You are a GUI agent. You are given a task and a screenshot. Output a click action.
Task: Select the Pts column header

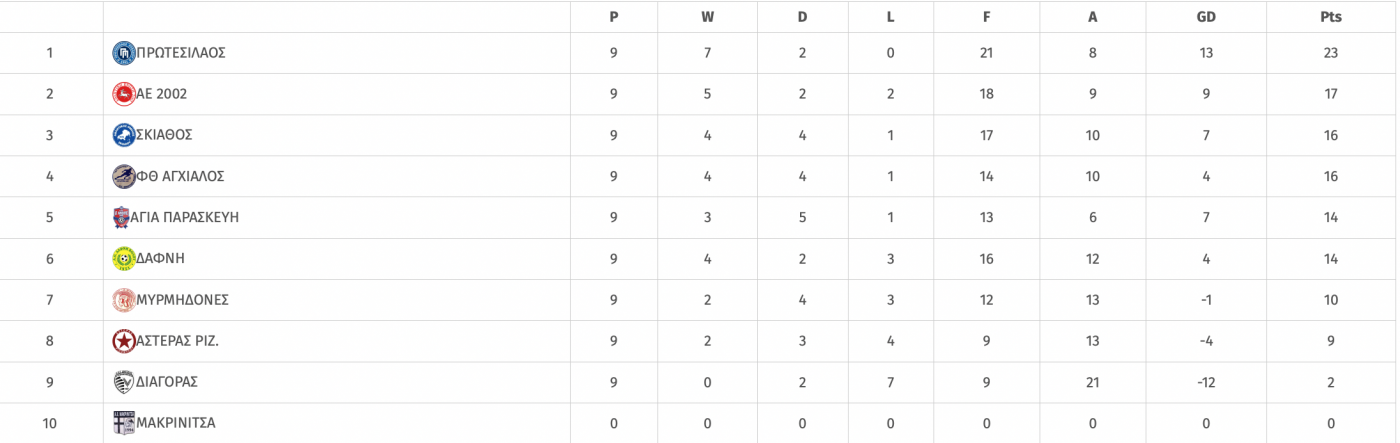pyautogui.click(x=1330, y=17)
